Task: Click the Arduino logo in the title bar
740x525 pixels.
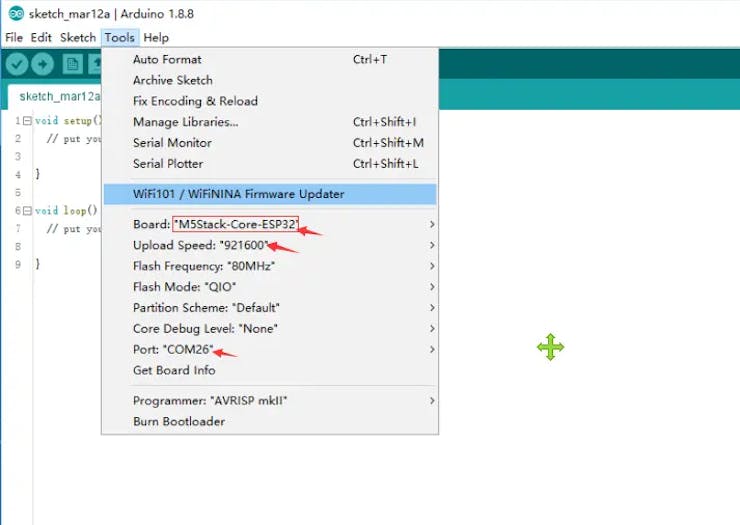Action: tap(16, 13)
